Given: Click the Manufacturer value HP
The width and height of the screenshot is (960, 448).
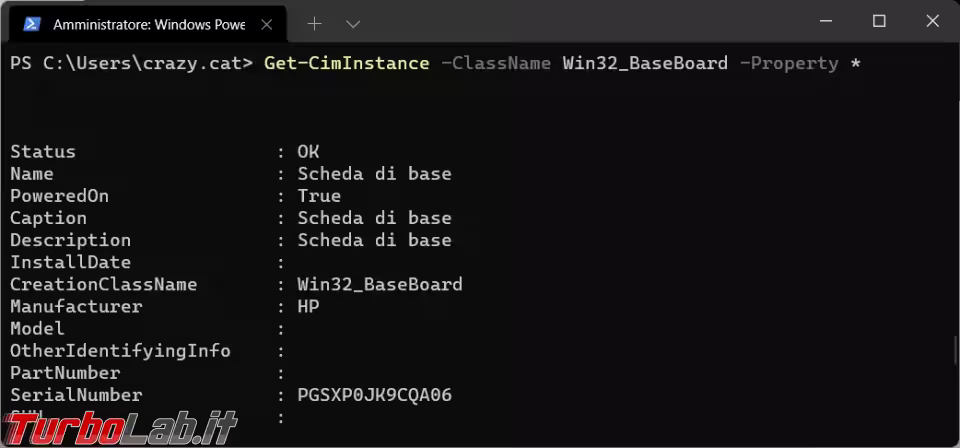Looking at the screenshot, I should 308,307.
